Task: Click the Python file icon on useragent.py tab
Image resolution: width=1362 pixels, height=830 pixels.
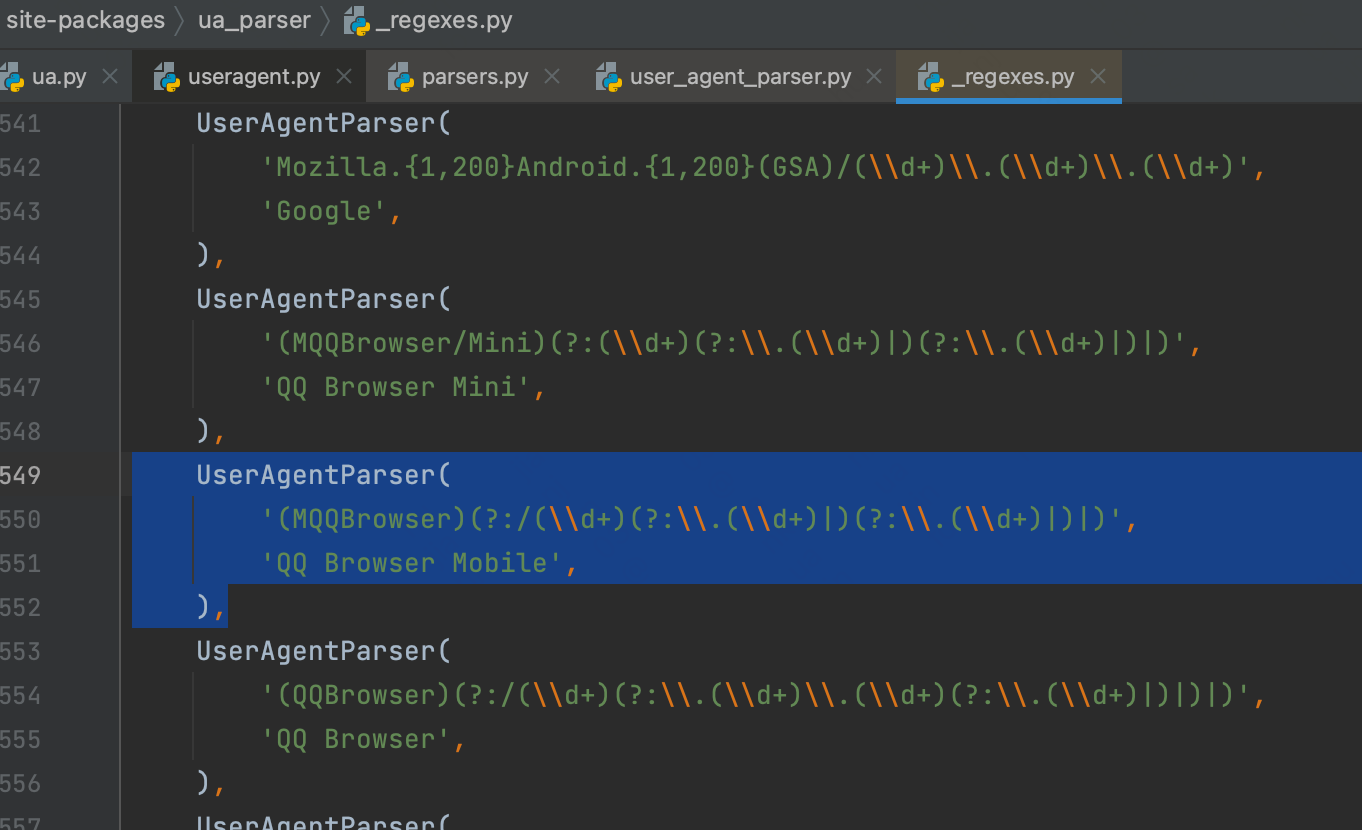Action: click(167, 77)
